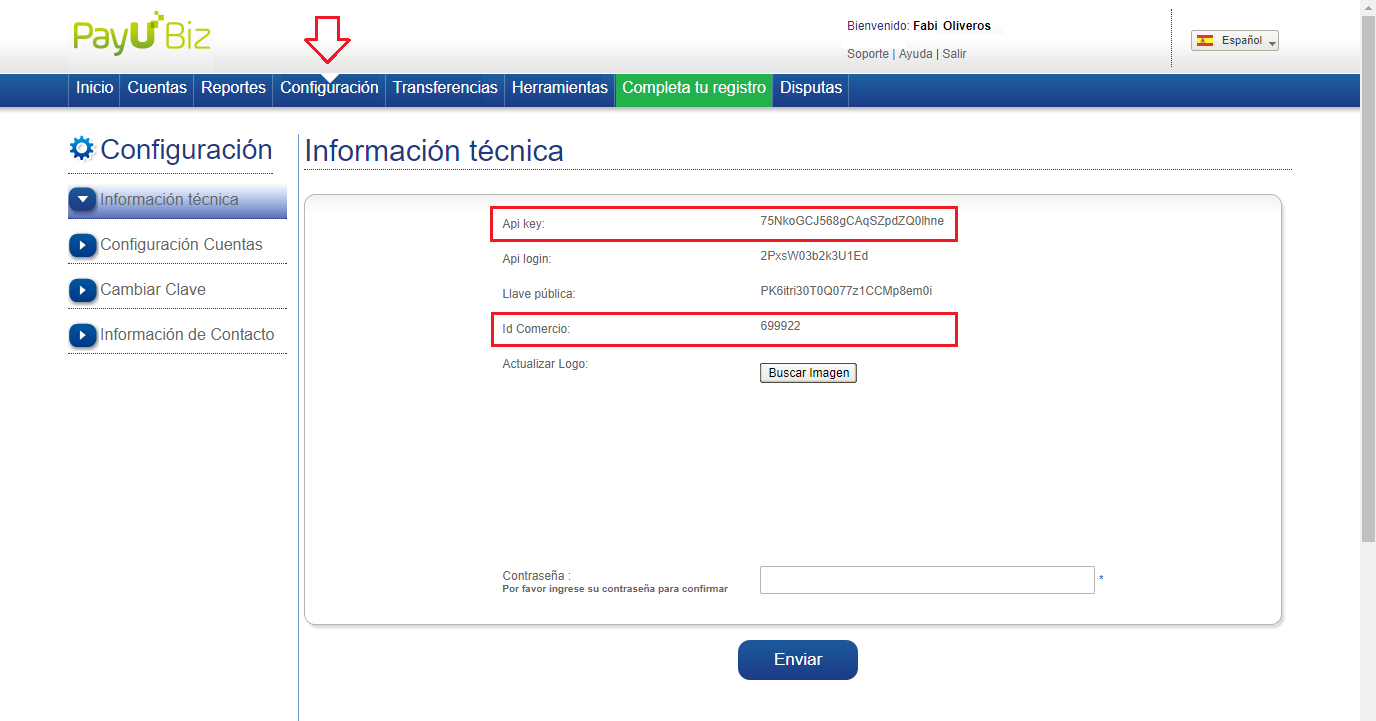Open the Español language dropdown
Viewport: 1376px width, 721px height.
point(1235,41)
